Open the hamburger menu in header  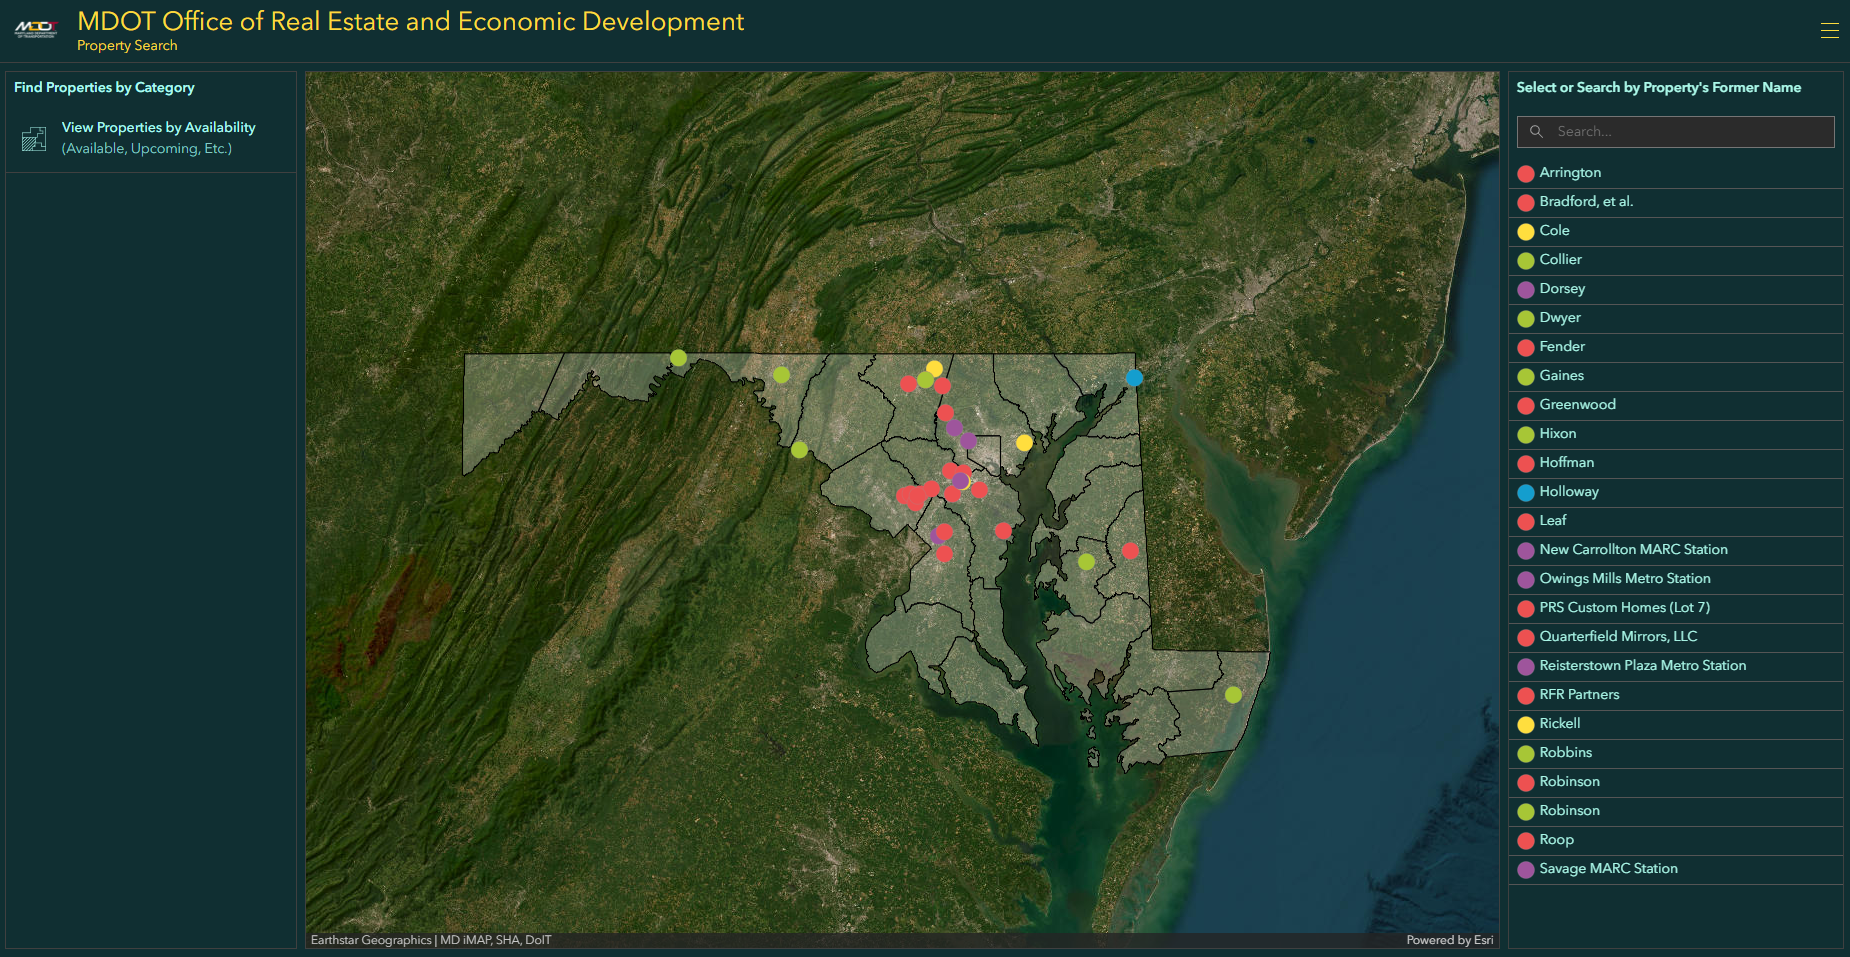(x=1829, y=31)
